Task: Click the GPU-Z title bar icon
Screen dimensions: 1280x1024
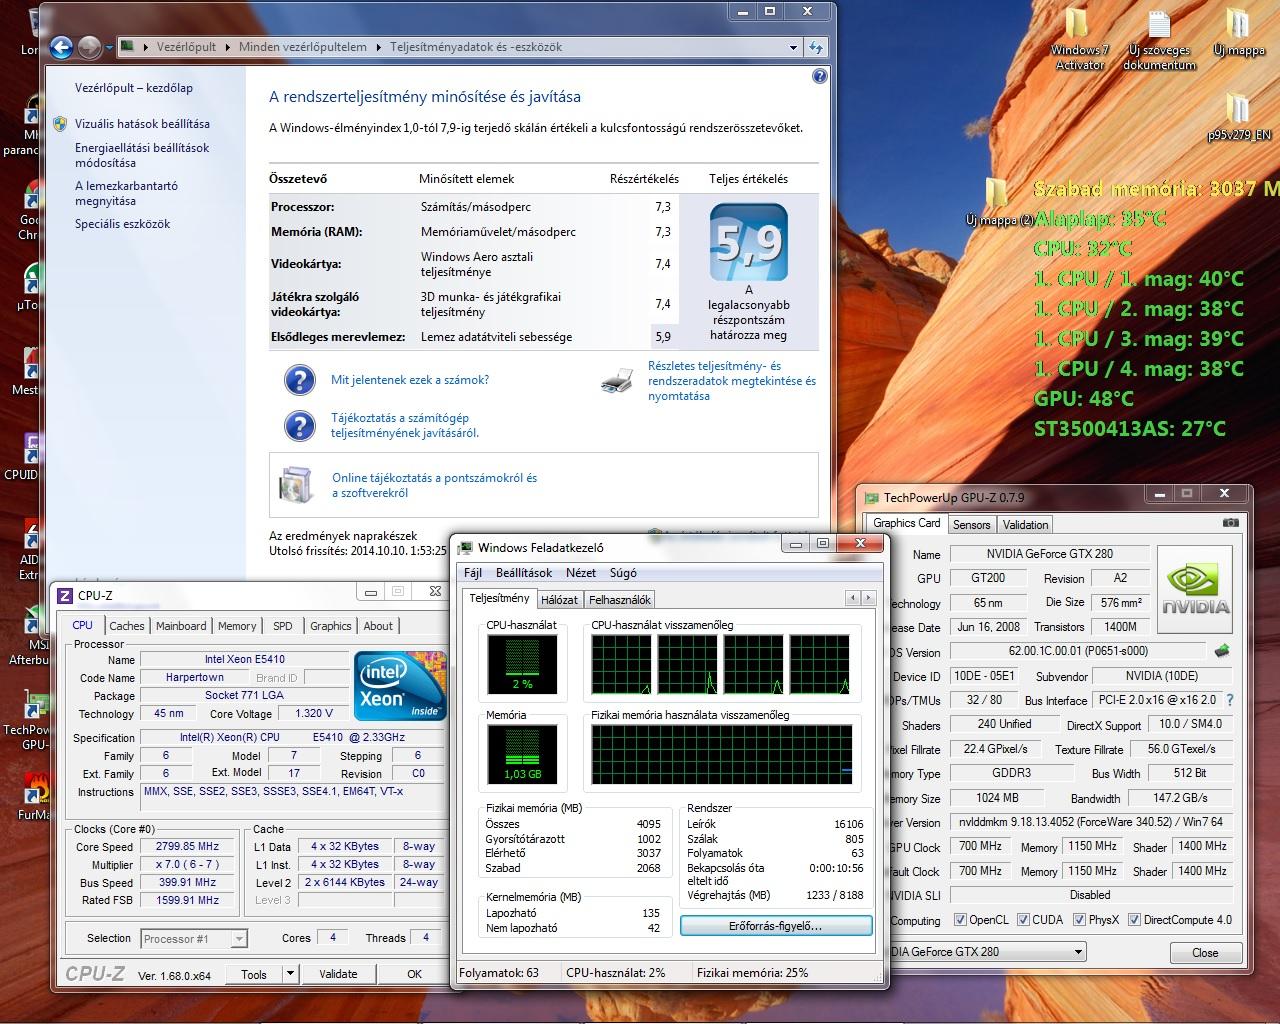Action: 872,497
